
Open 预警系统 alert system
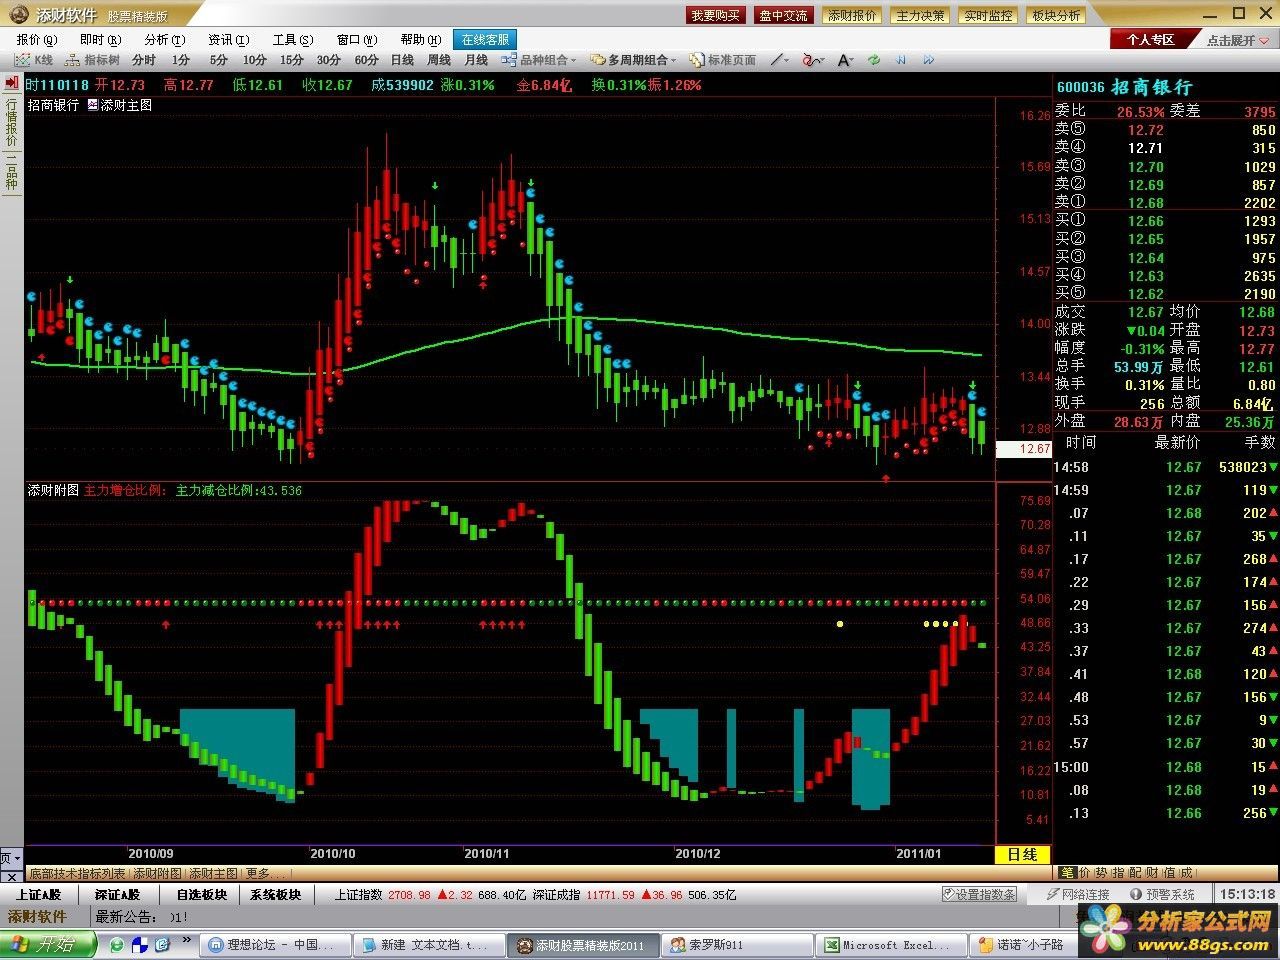[1163, 894]
